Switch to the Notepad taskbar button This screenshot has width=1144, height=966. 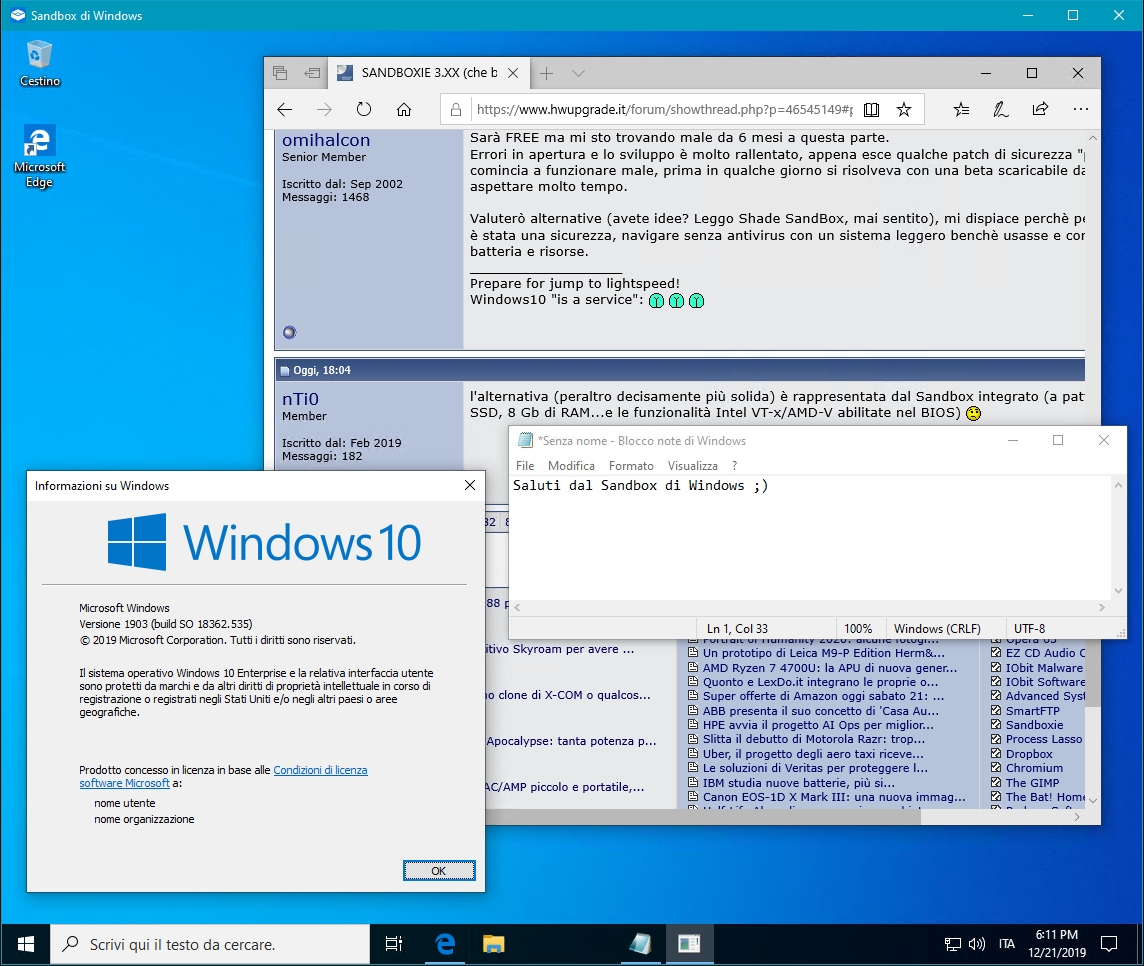(640, 945)
